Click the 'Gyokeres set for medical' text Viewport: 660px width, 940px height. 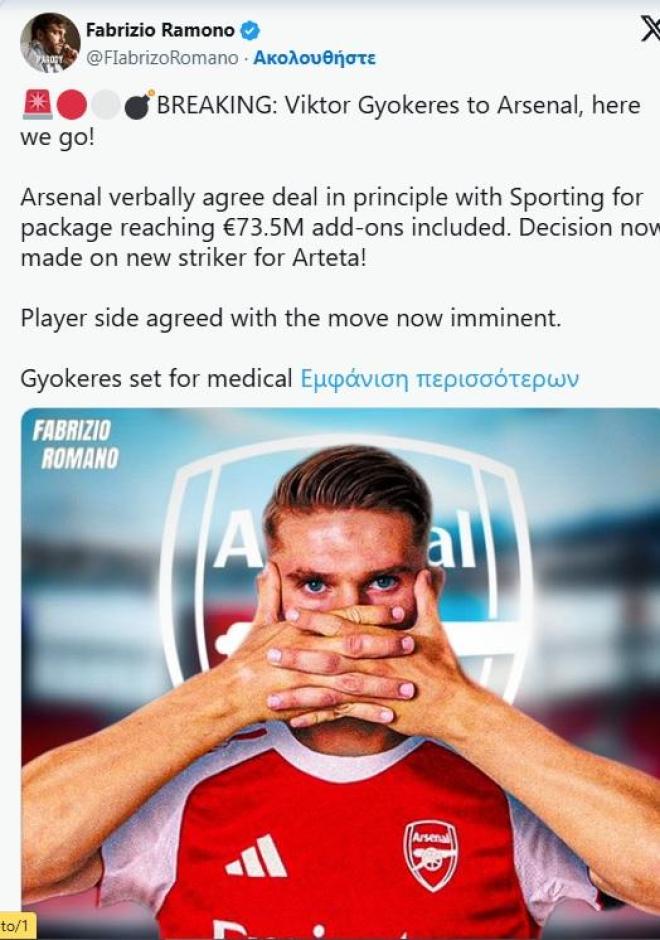coord(156,379)
